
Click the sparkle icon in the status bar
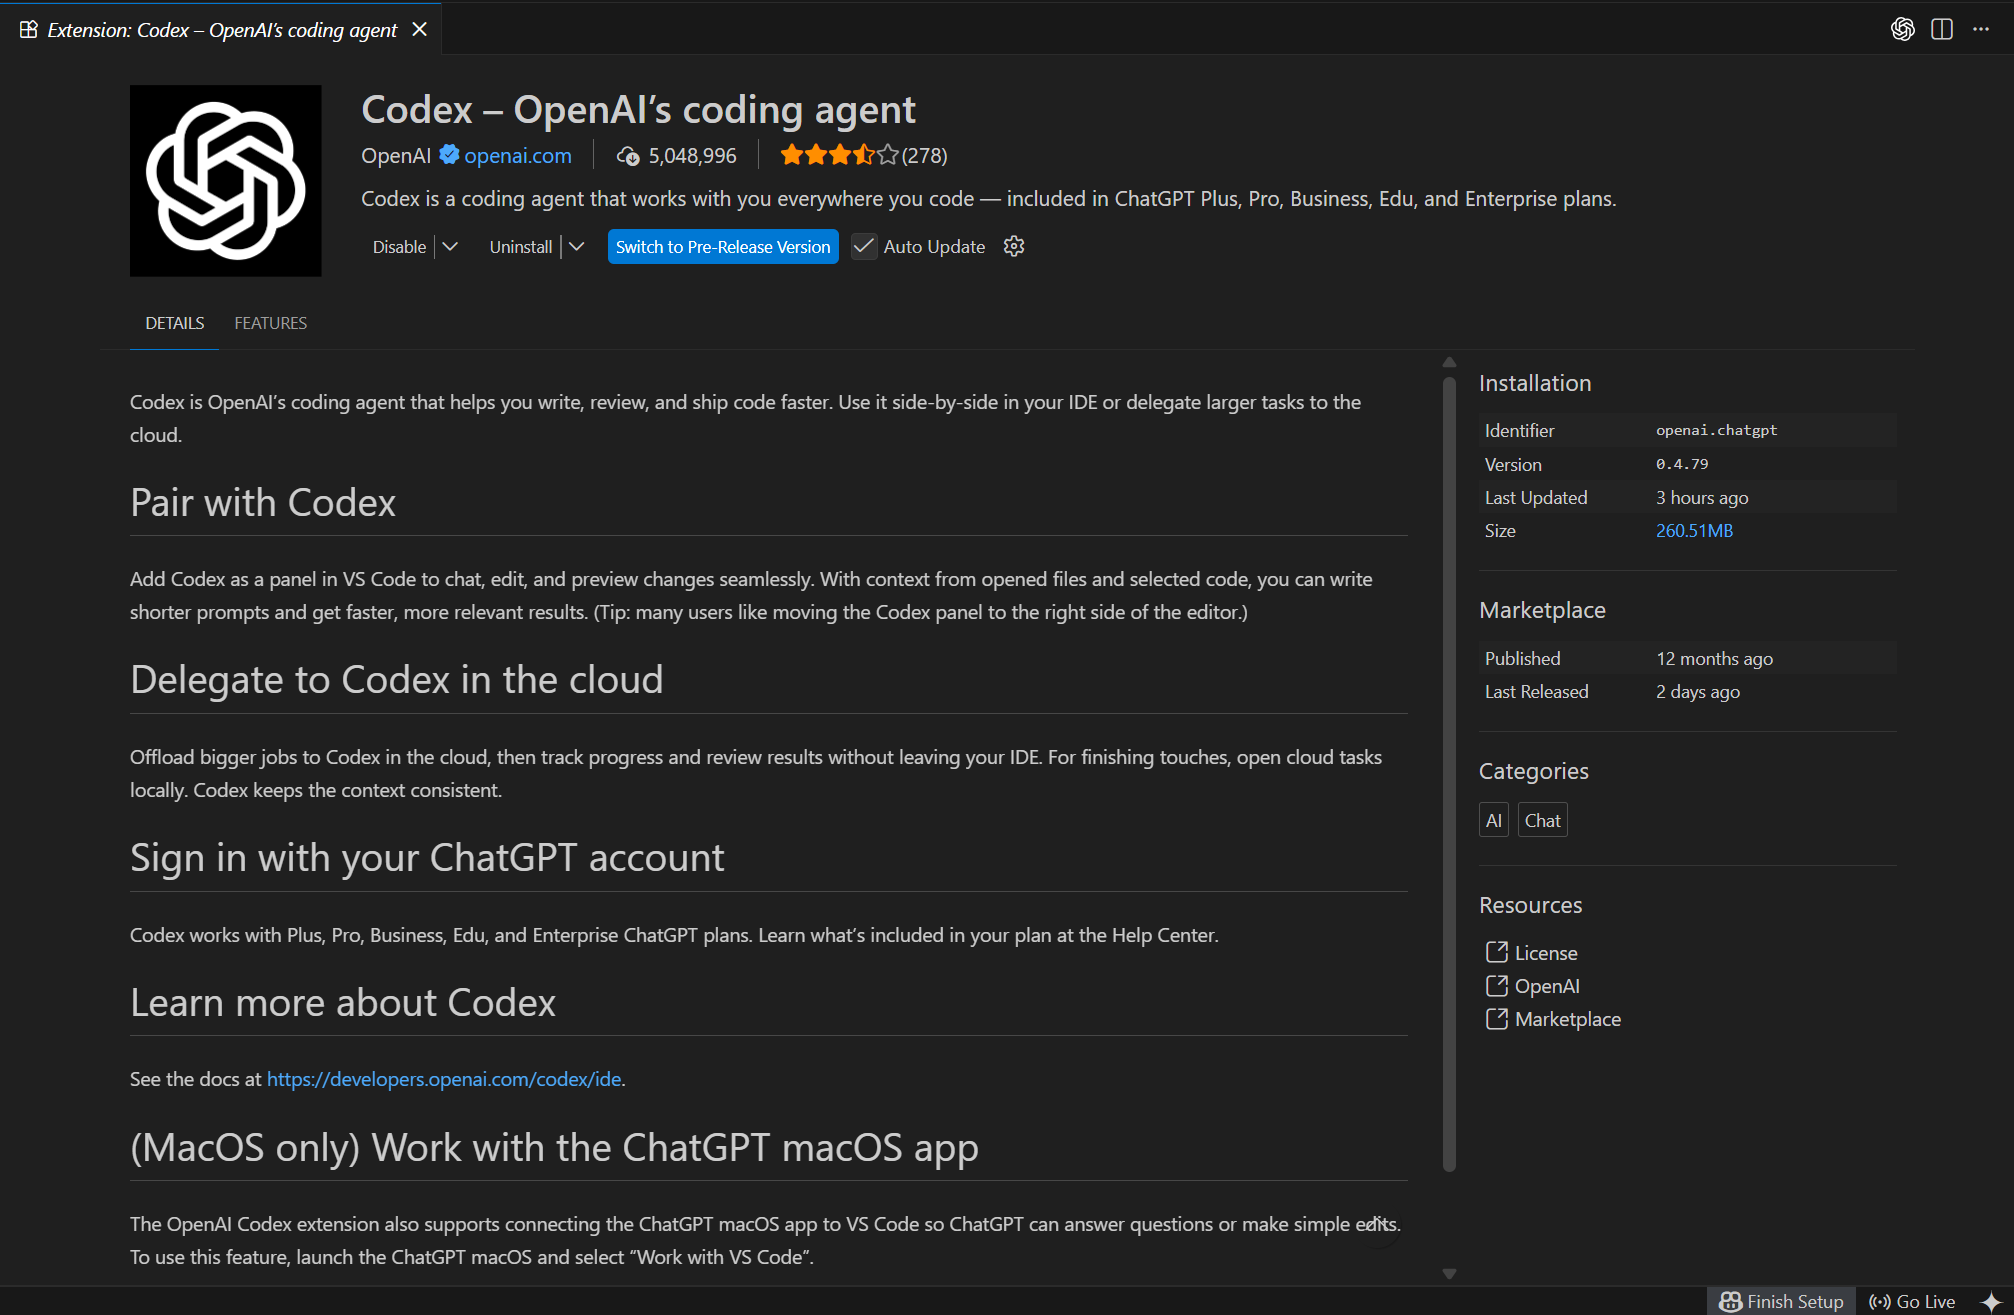tap(1990, 1301)
